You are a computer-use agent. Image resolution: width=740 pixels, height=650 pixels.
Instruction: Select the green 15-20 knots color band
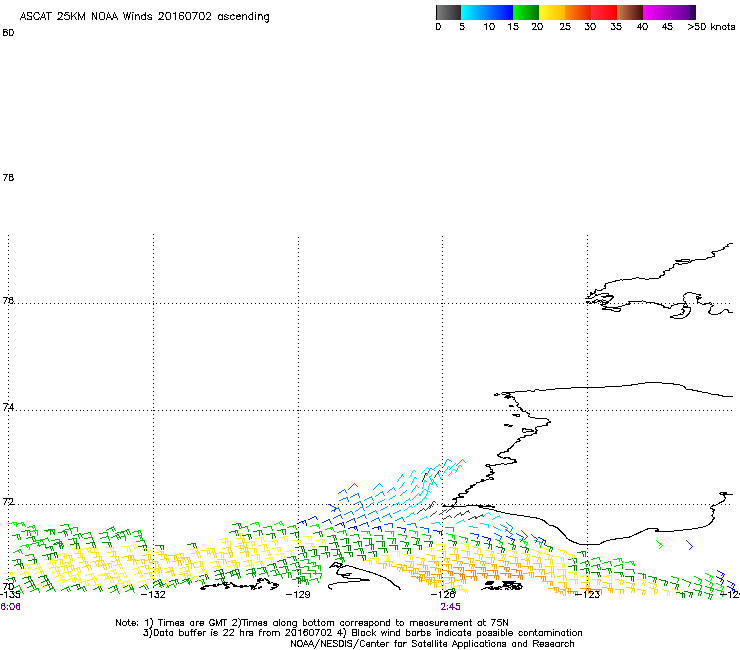(x=526, y=12)
